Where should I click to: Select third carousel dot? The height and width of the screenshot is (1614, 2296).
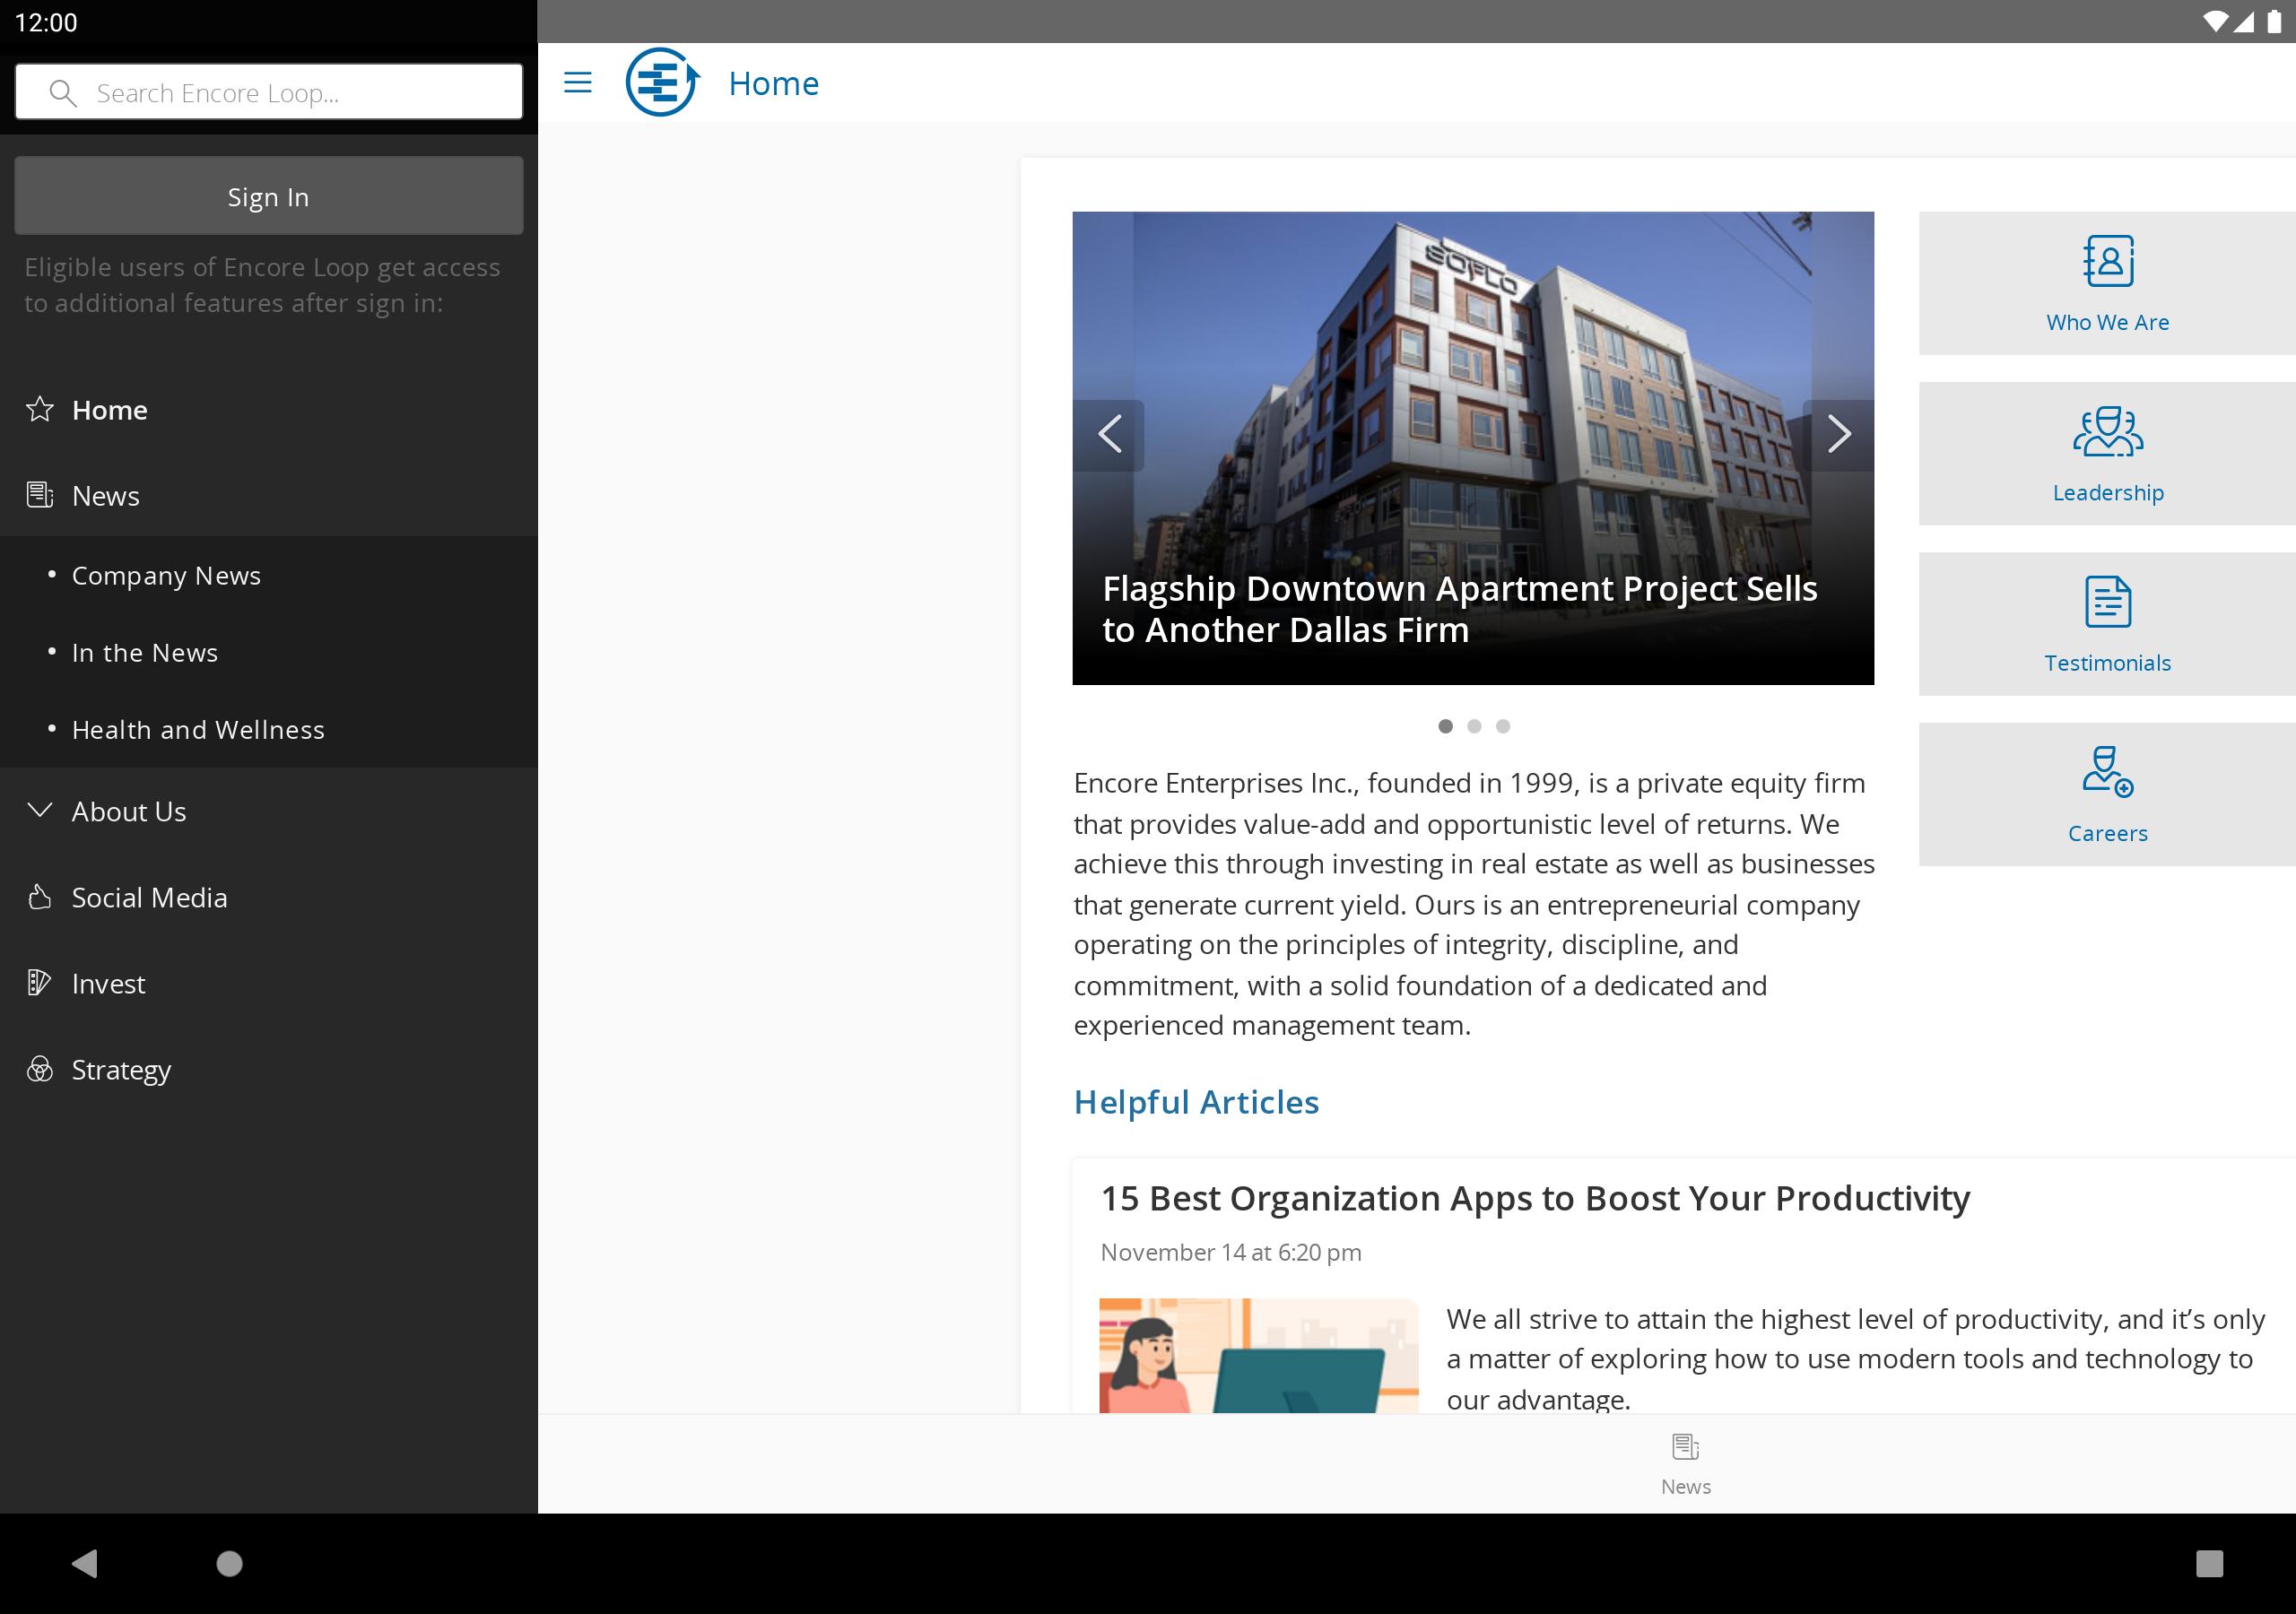click(x=1502, y=726)
